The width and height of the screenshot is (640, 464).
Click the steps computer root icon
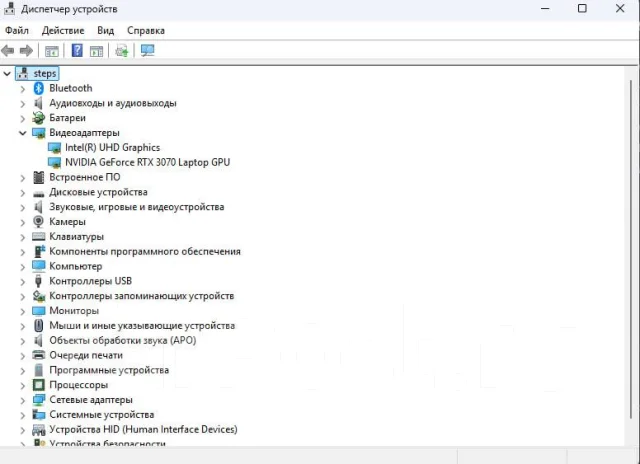click(23, 73)
